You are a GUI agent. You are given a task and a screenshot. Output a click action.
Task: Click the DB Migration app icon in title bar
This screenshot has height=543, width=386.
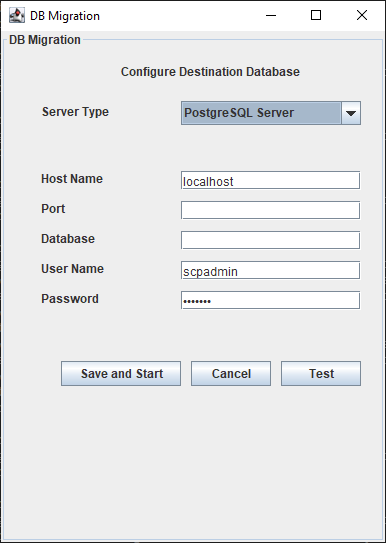pyautogui.click(x=17, y=16)
